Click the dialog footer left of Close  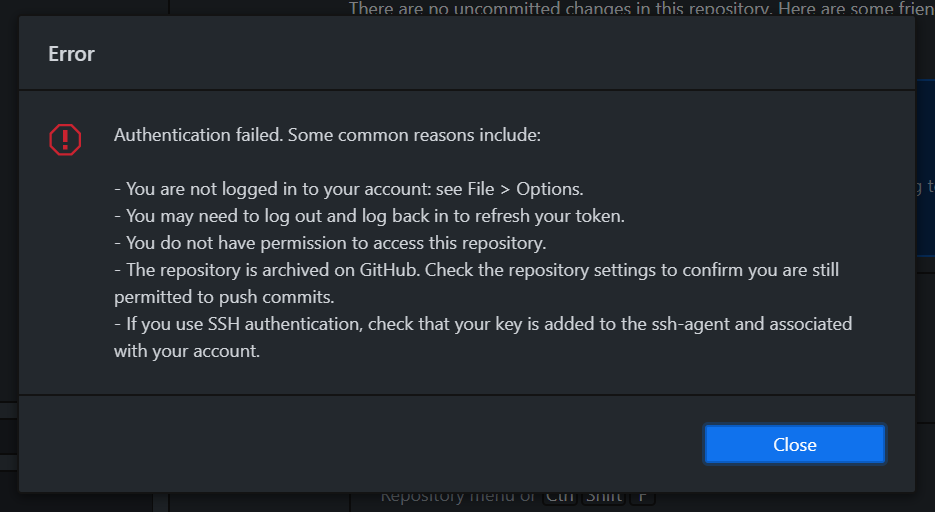point(358,444)
